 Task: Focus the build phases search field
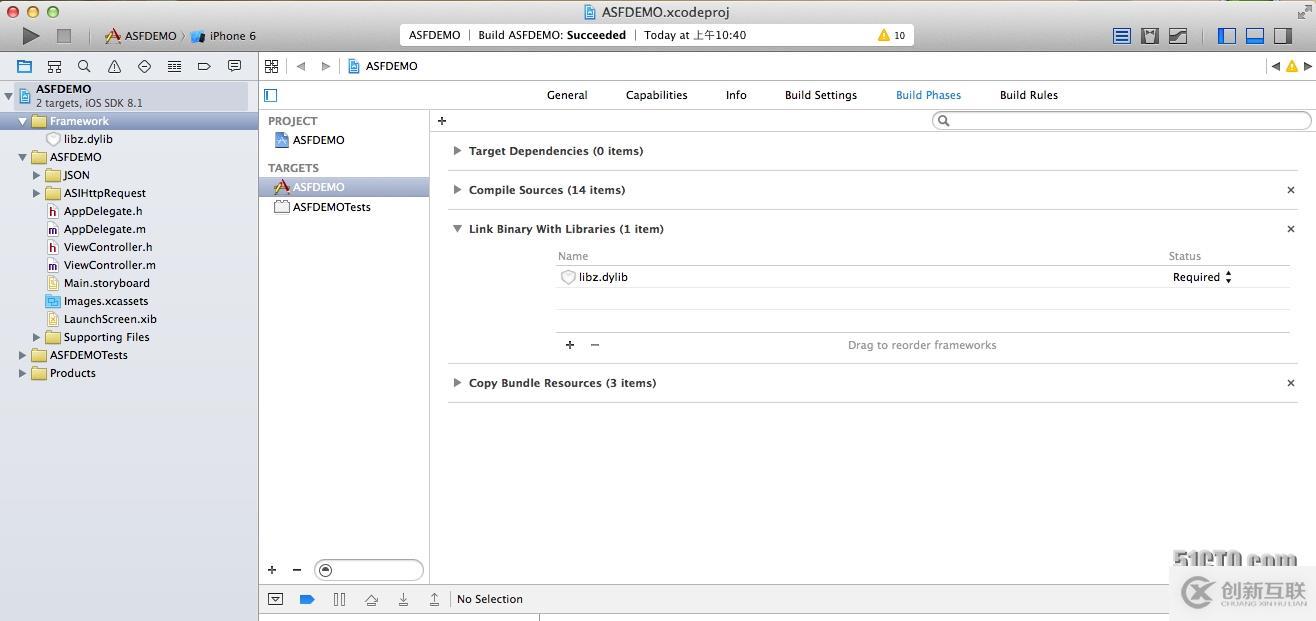[x=1121, y=121]
